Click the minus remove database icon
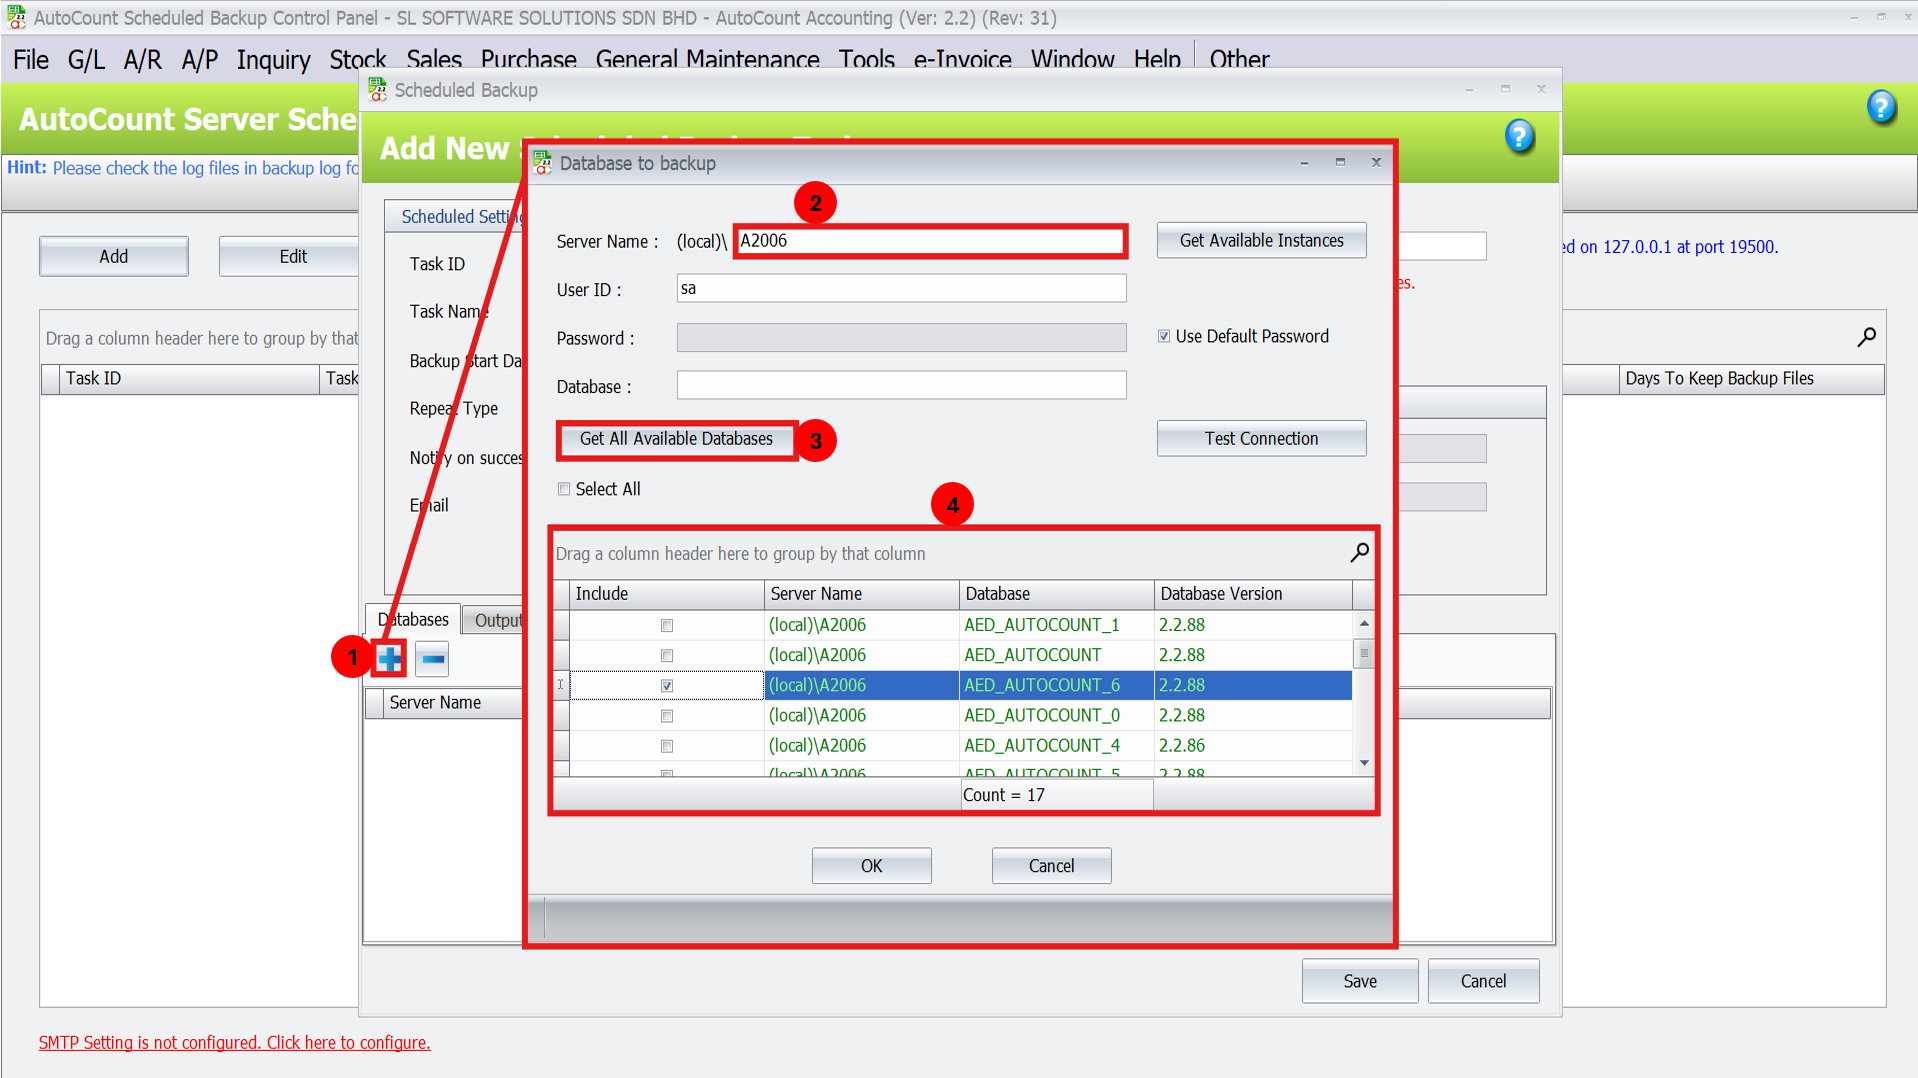The height and width of the screenshot is (1078, 1918). pyautogui.click(x=432, y=659)
